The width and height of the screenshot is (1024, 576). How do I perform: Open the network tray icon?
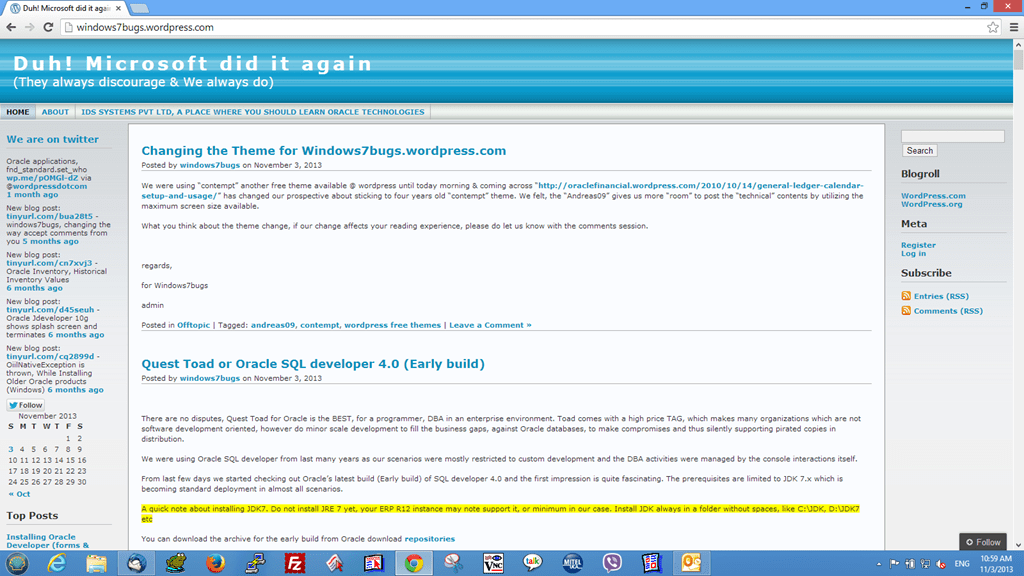[x=925, y=564]
